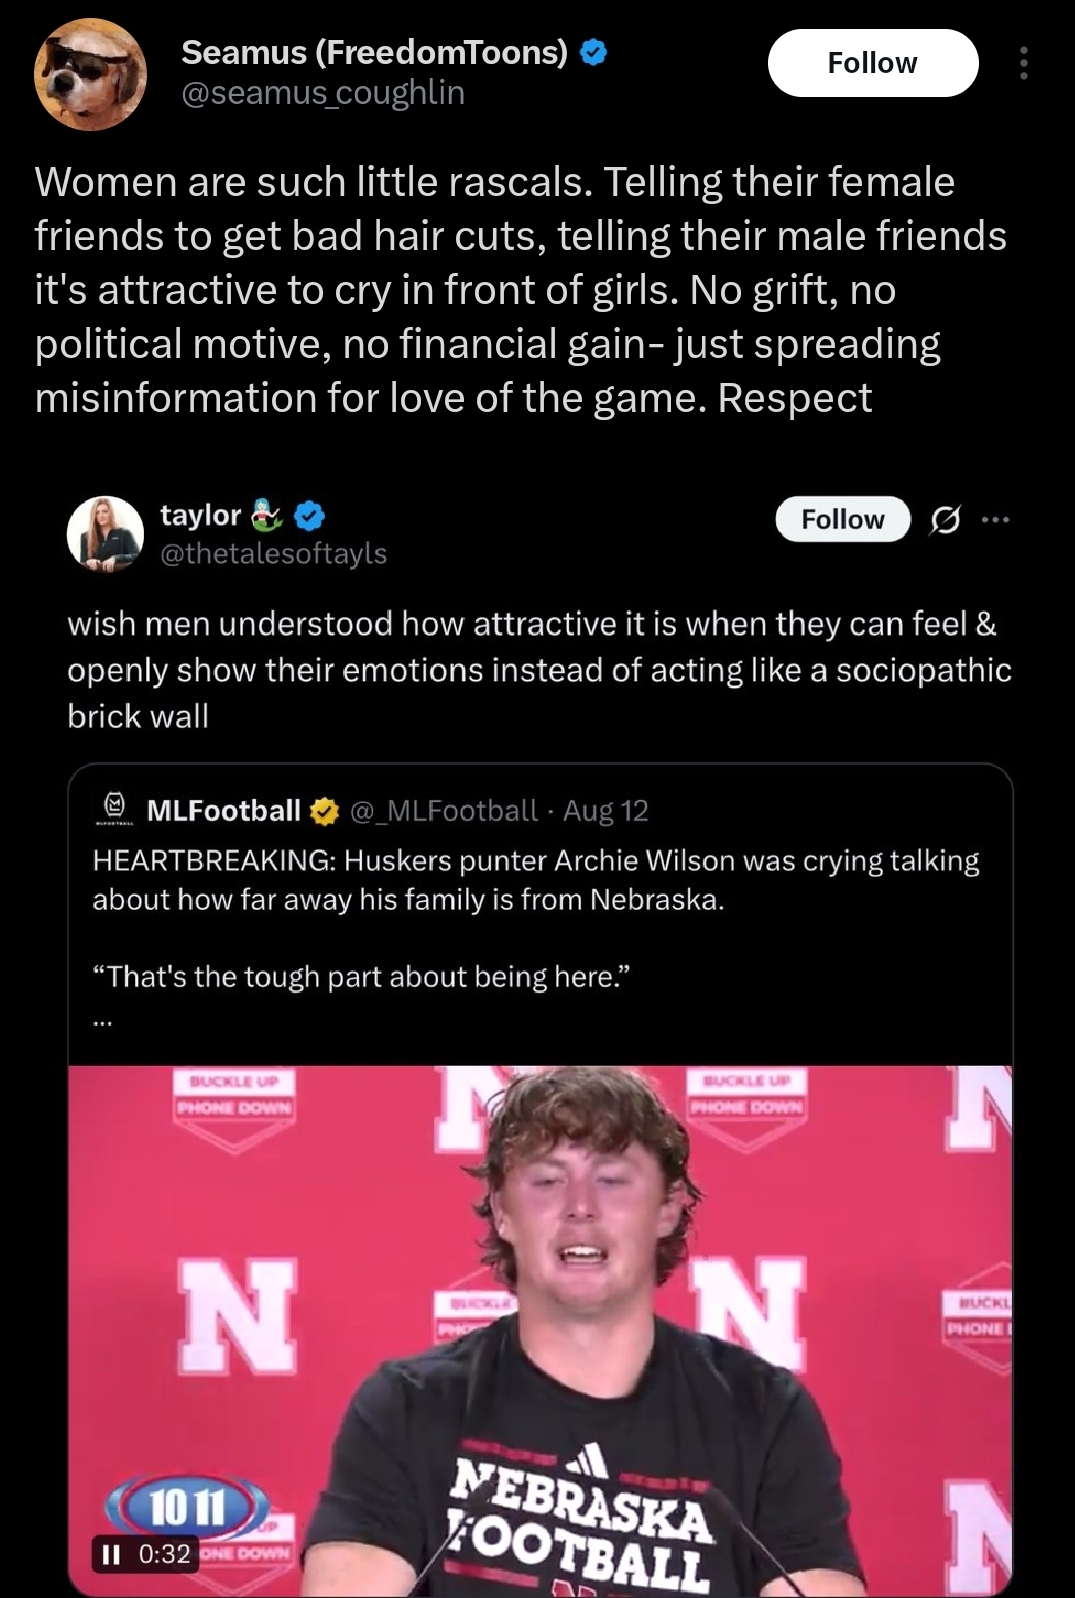Viewport: 1075px width, 1598px height.
Task: Open the three-dot more options menu
Action: (x=1023, y=63)
